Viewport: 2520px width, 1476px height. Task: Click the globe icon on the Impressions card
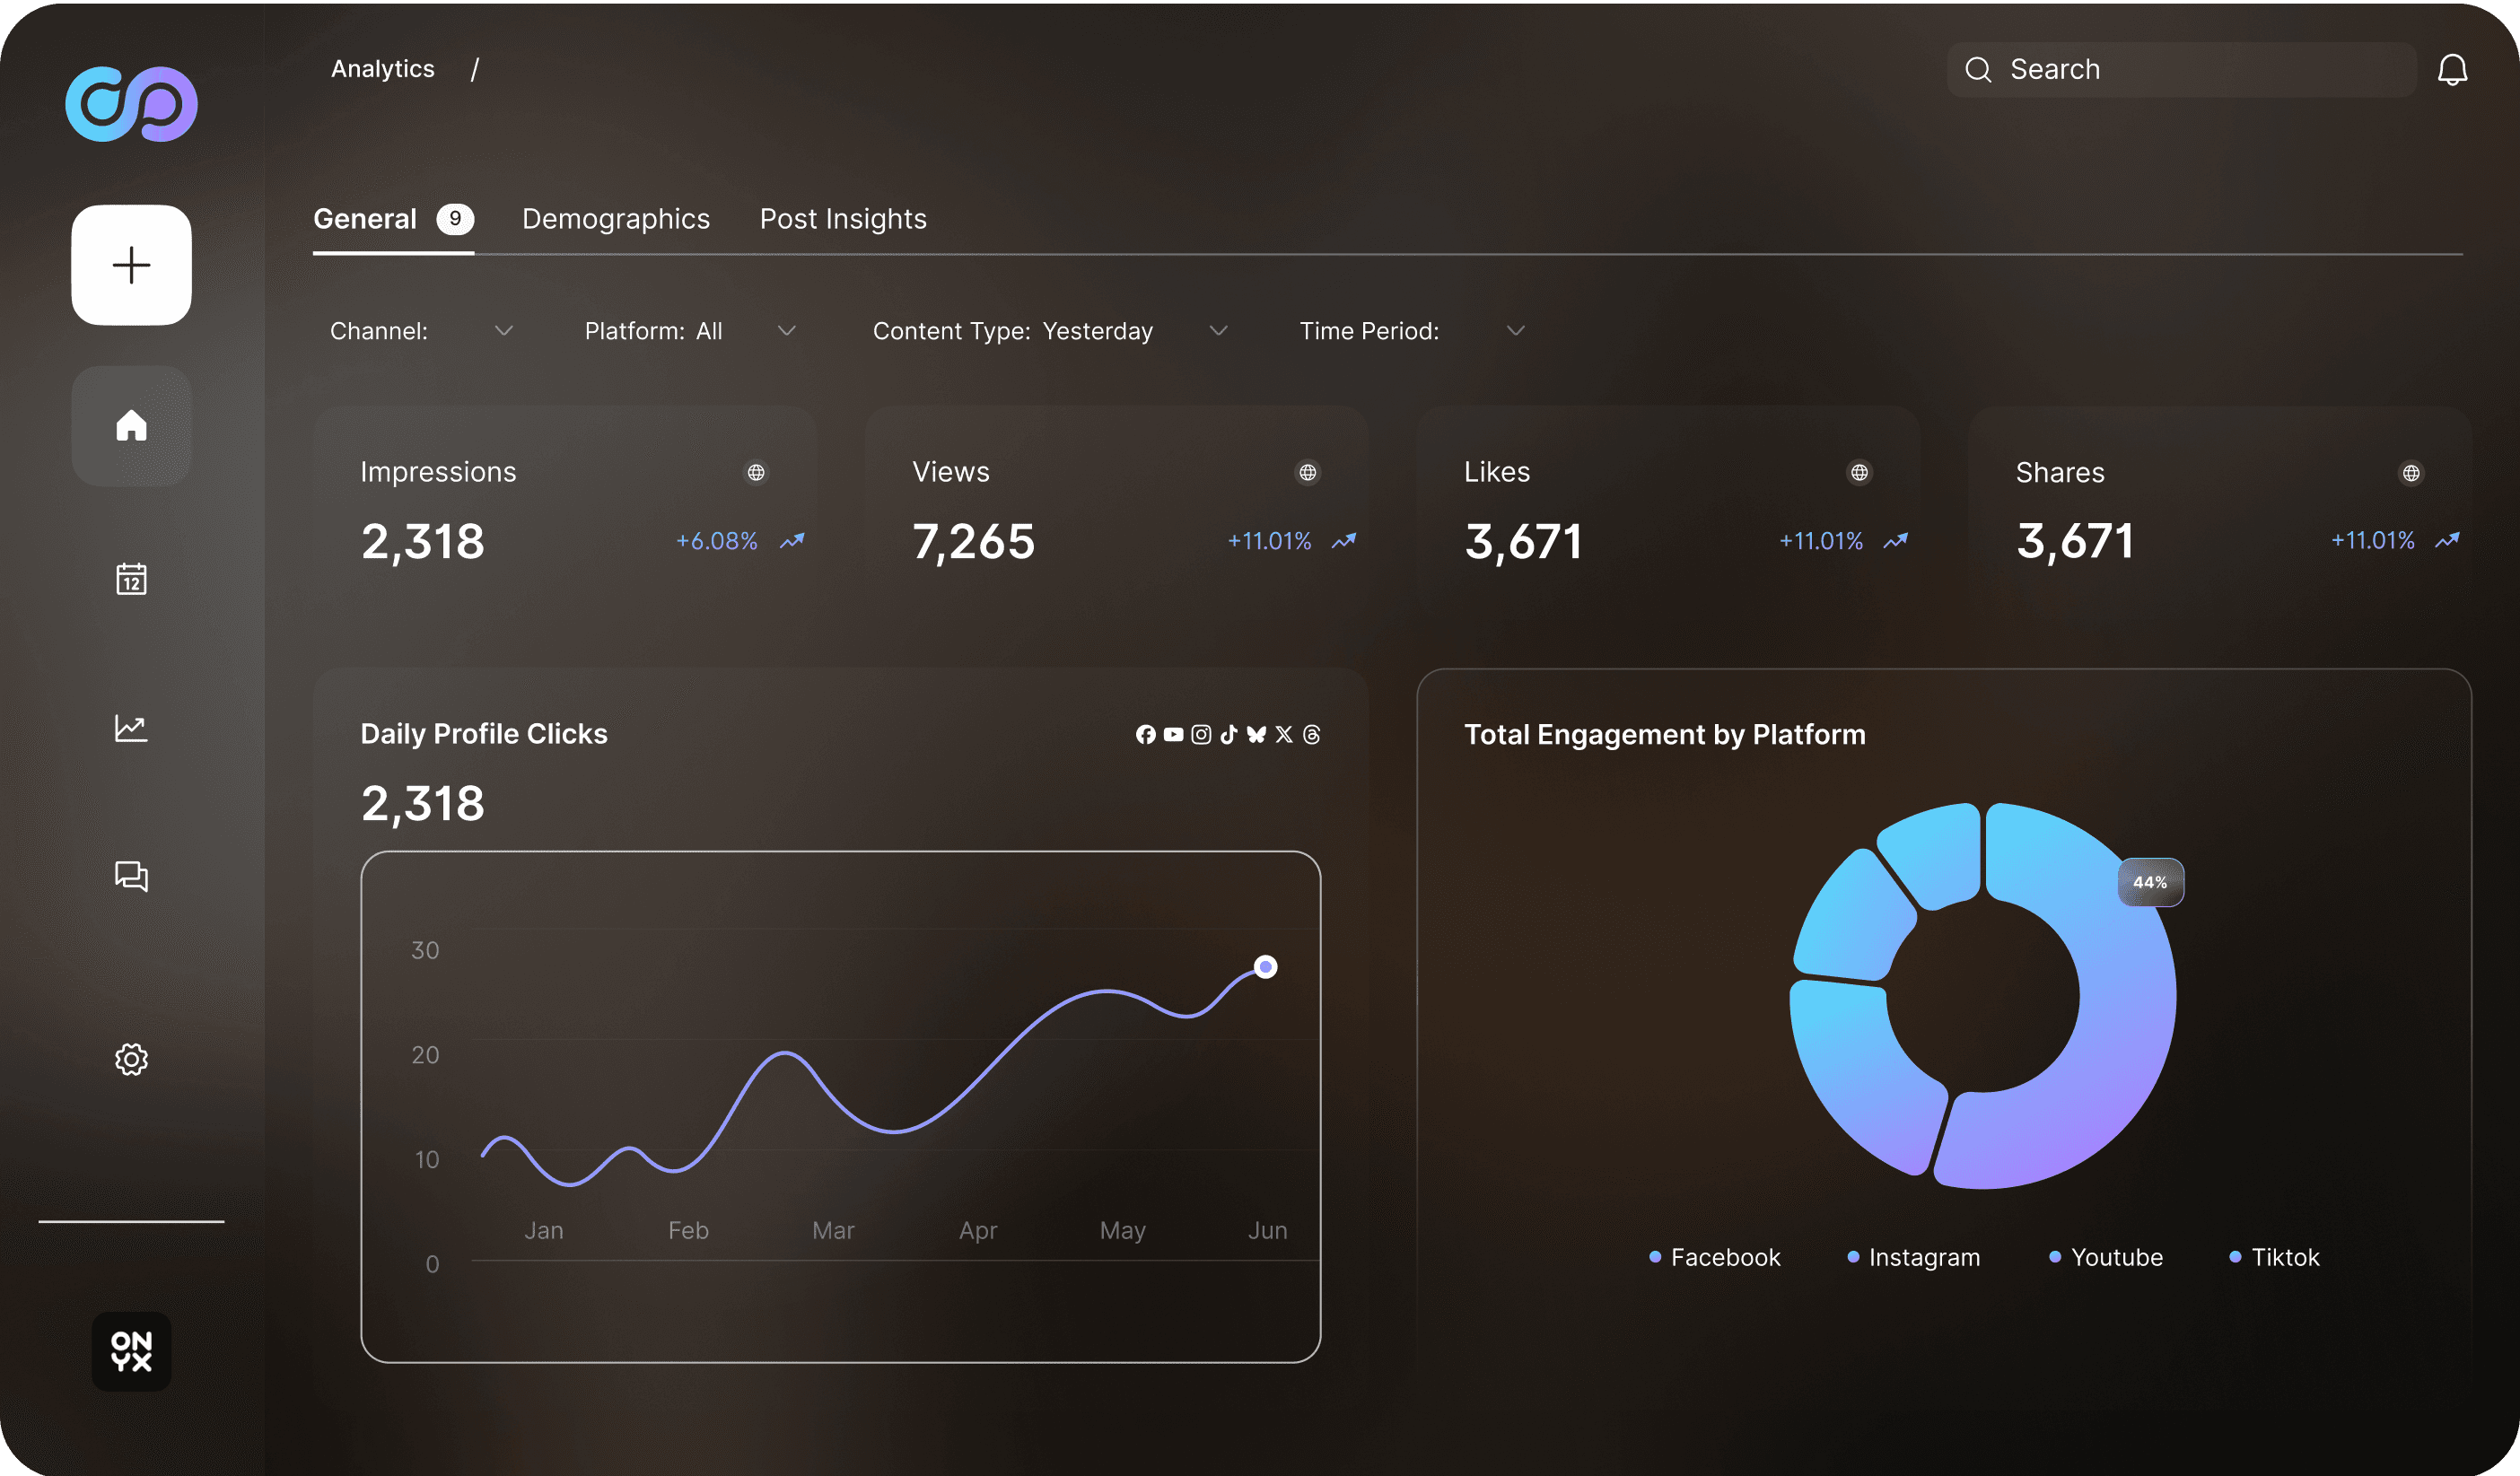pyautogui.click(x=757, y=472)
